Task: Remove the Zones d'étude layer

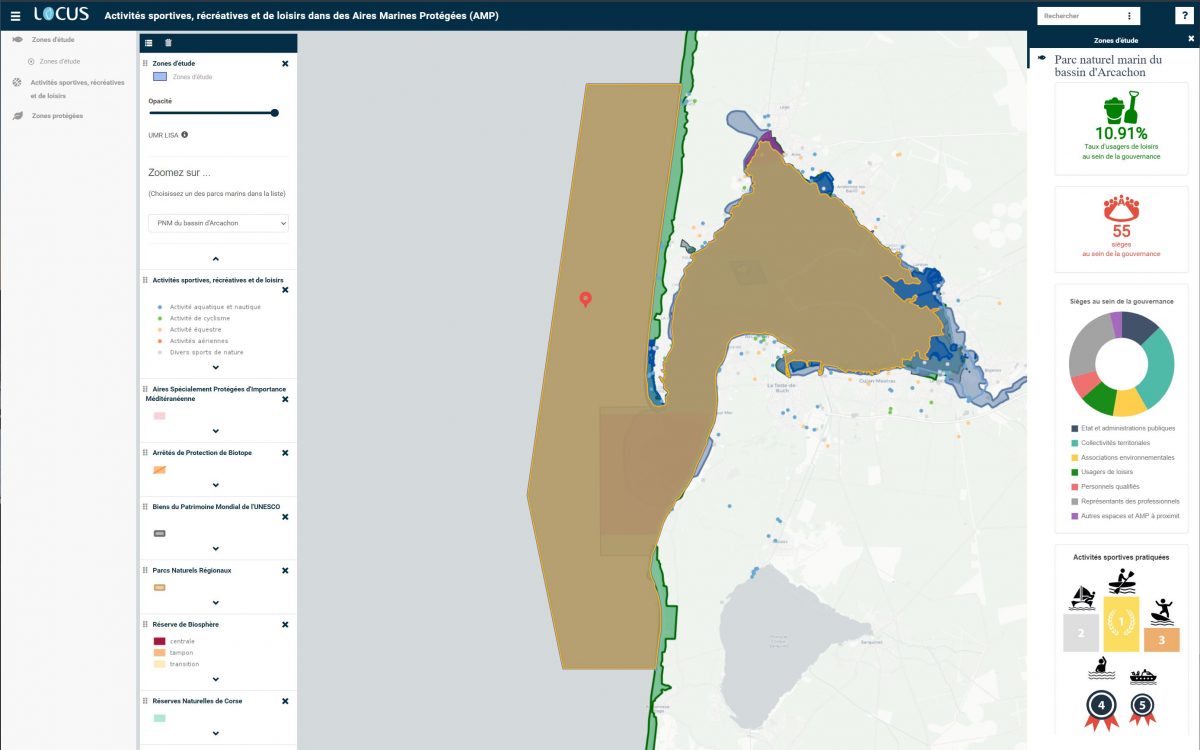Action: (x=285, y=63)
